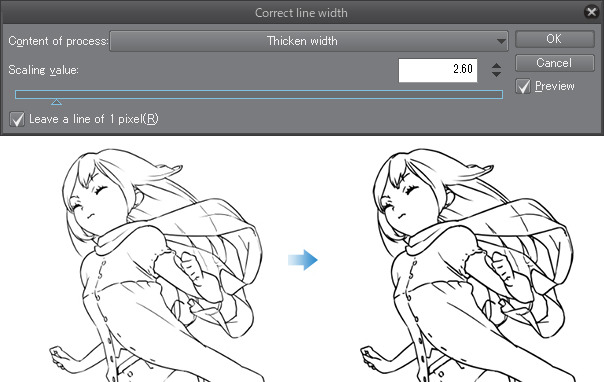Click the Scaling value label

(44, 70)
